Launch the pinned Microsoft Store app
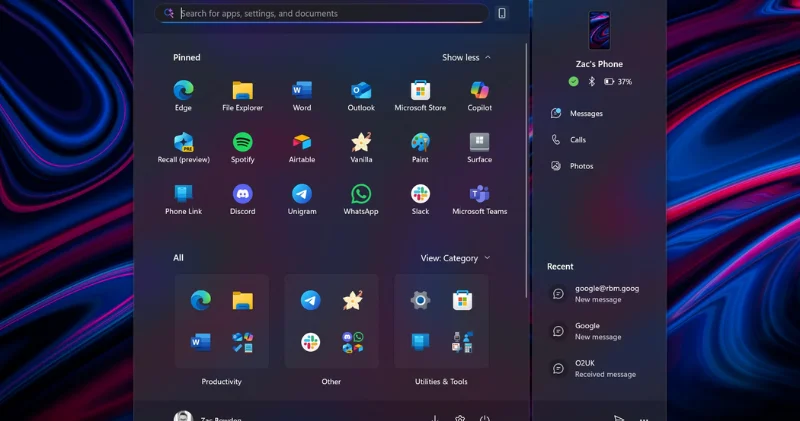Image resolution: width=800 pixels, height=421 pixels. tap(420, 96)
